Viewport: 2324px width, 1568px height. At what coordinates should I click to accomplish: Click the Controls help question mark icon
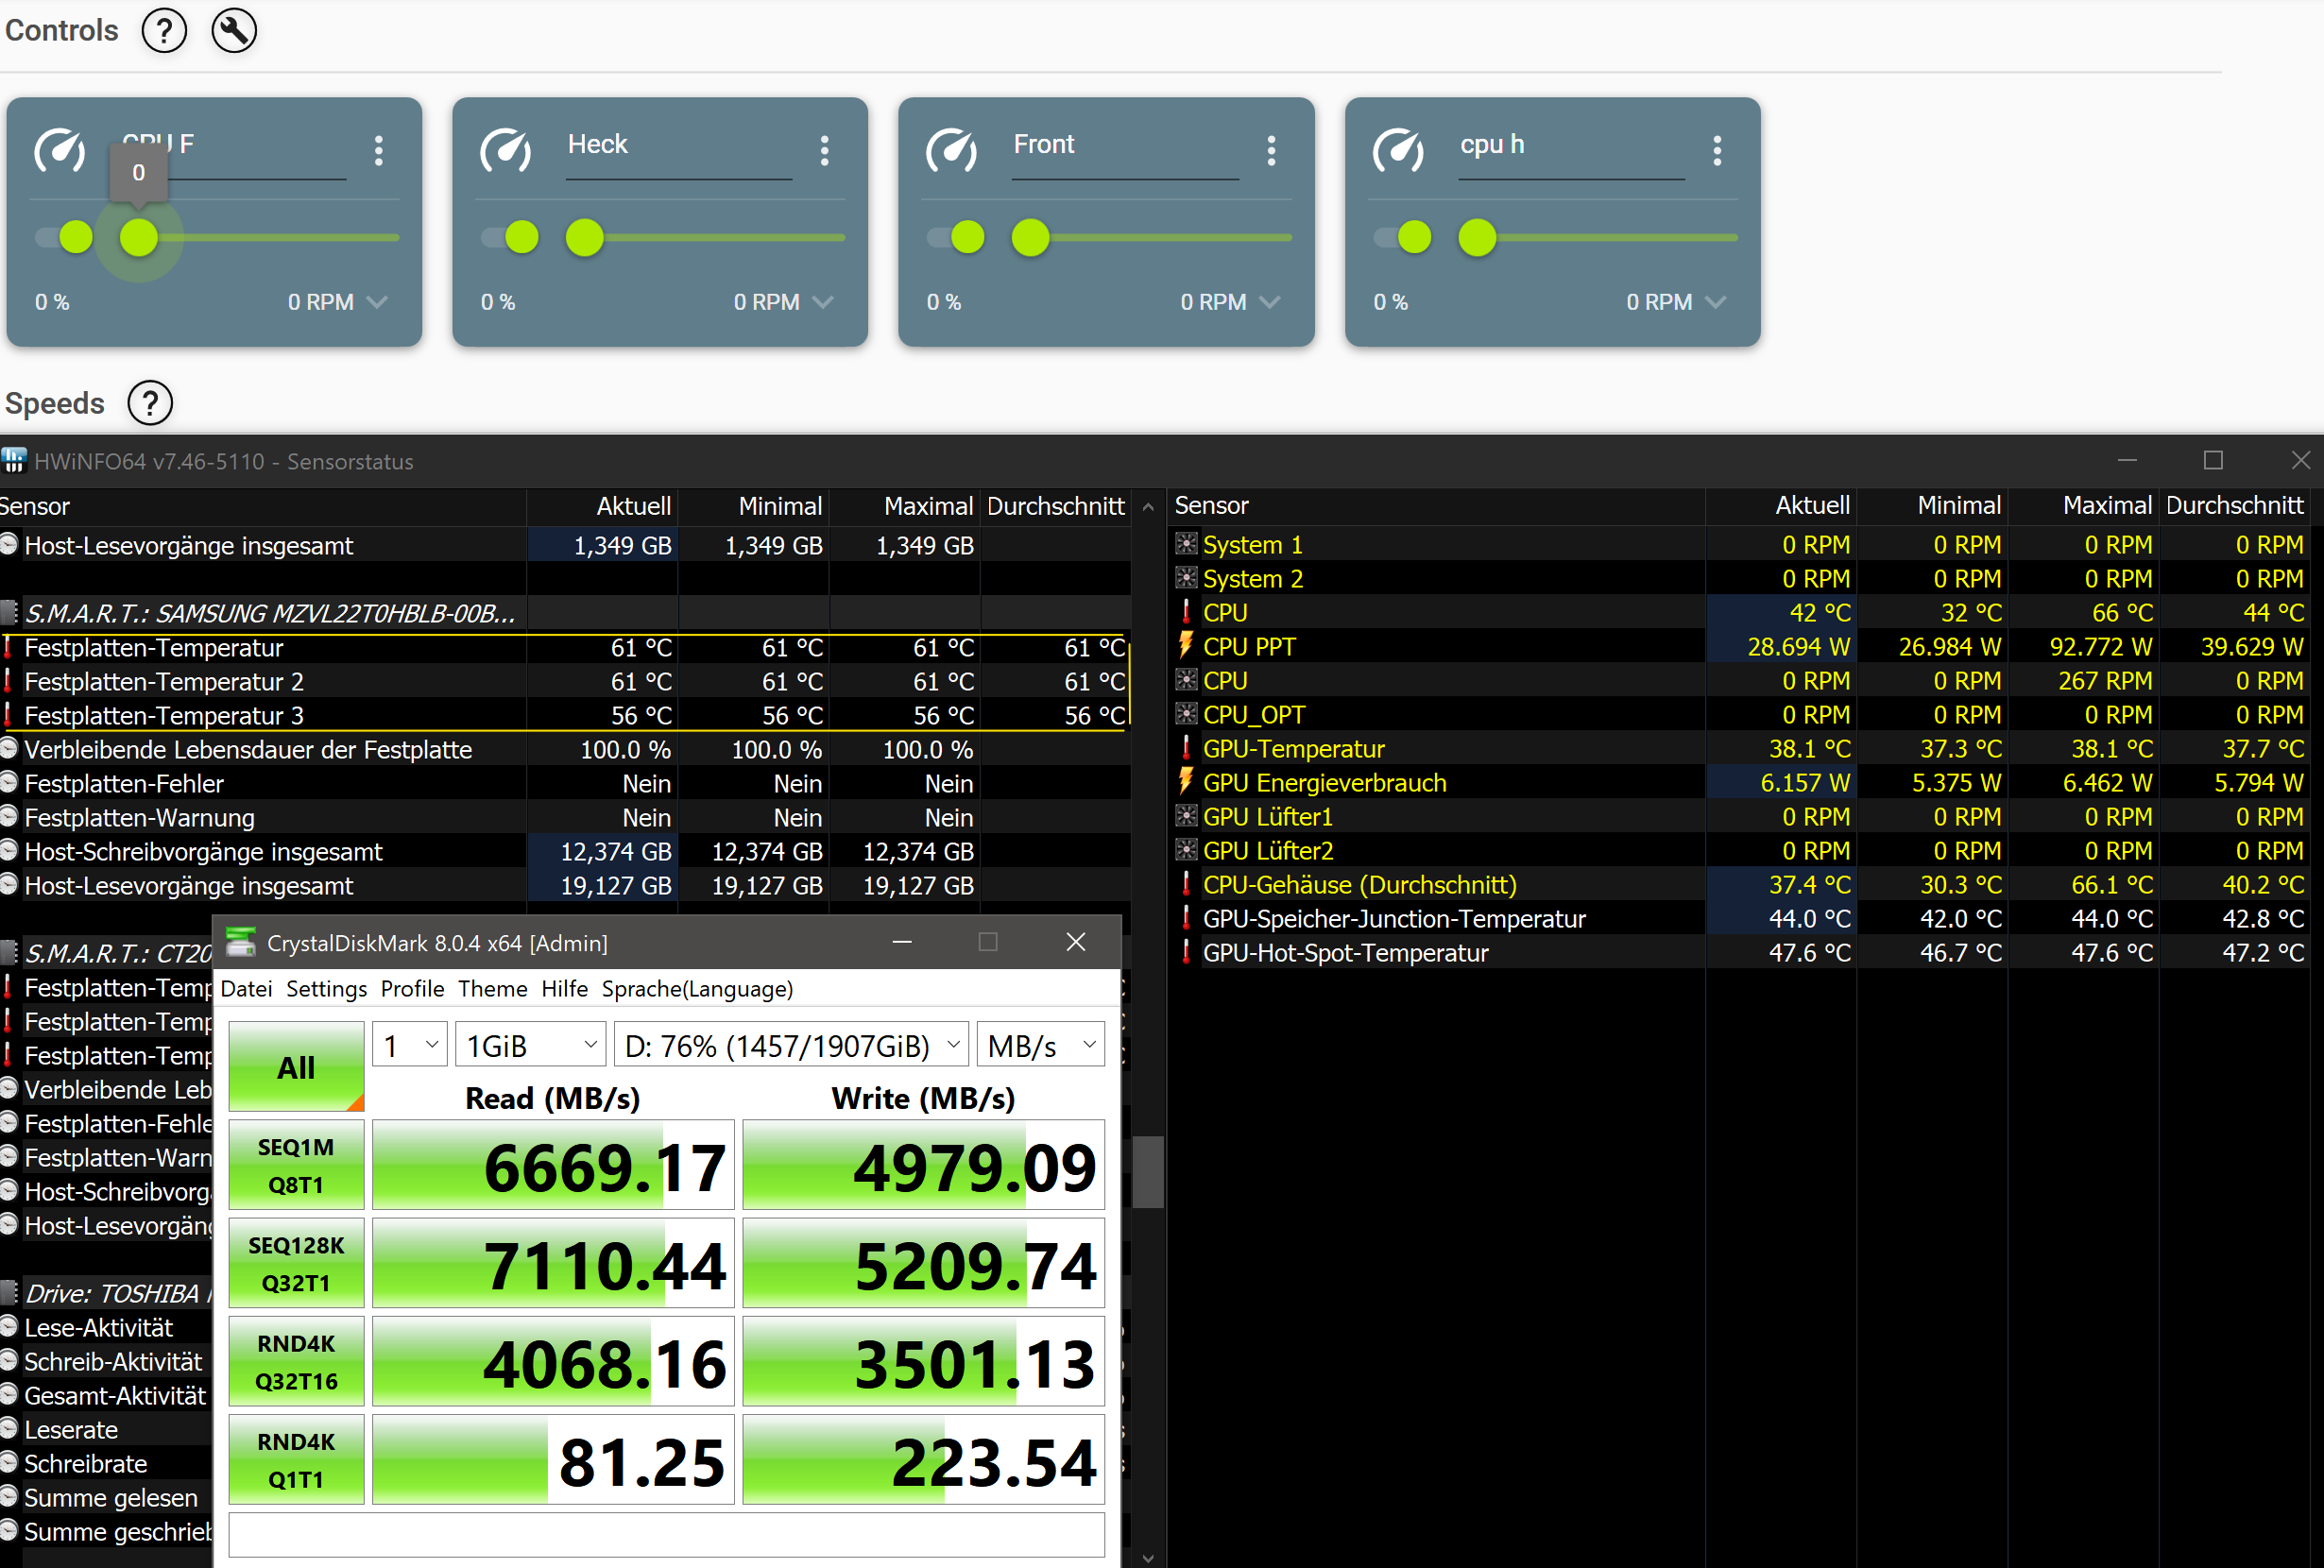point(164,31)
